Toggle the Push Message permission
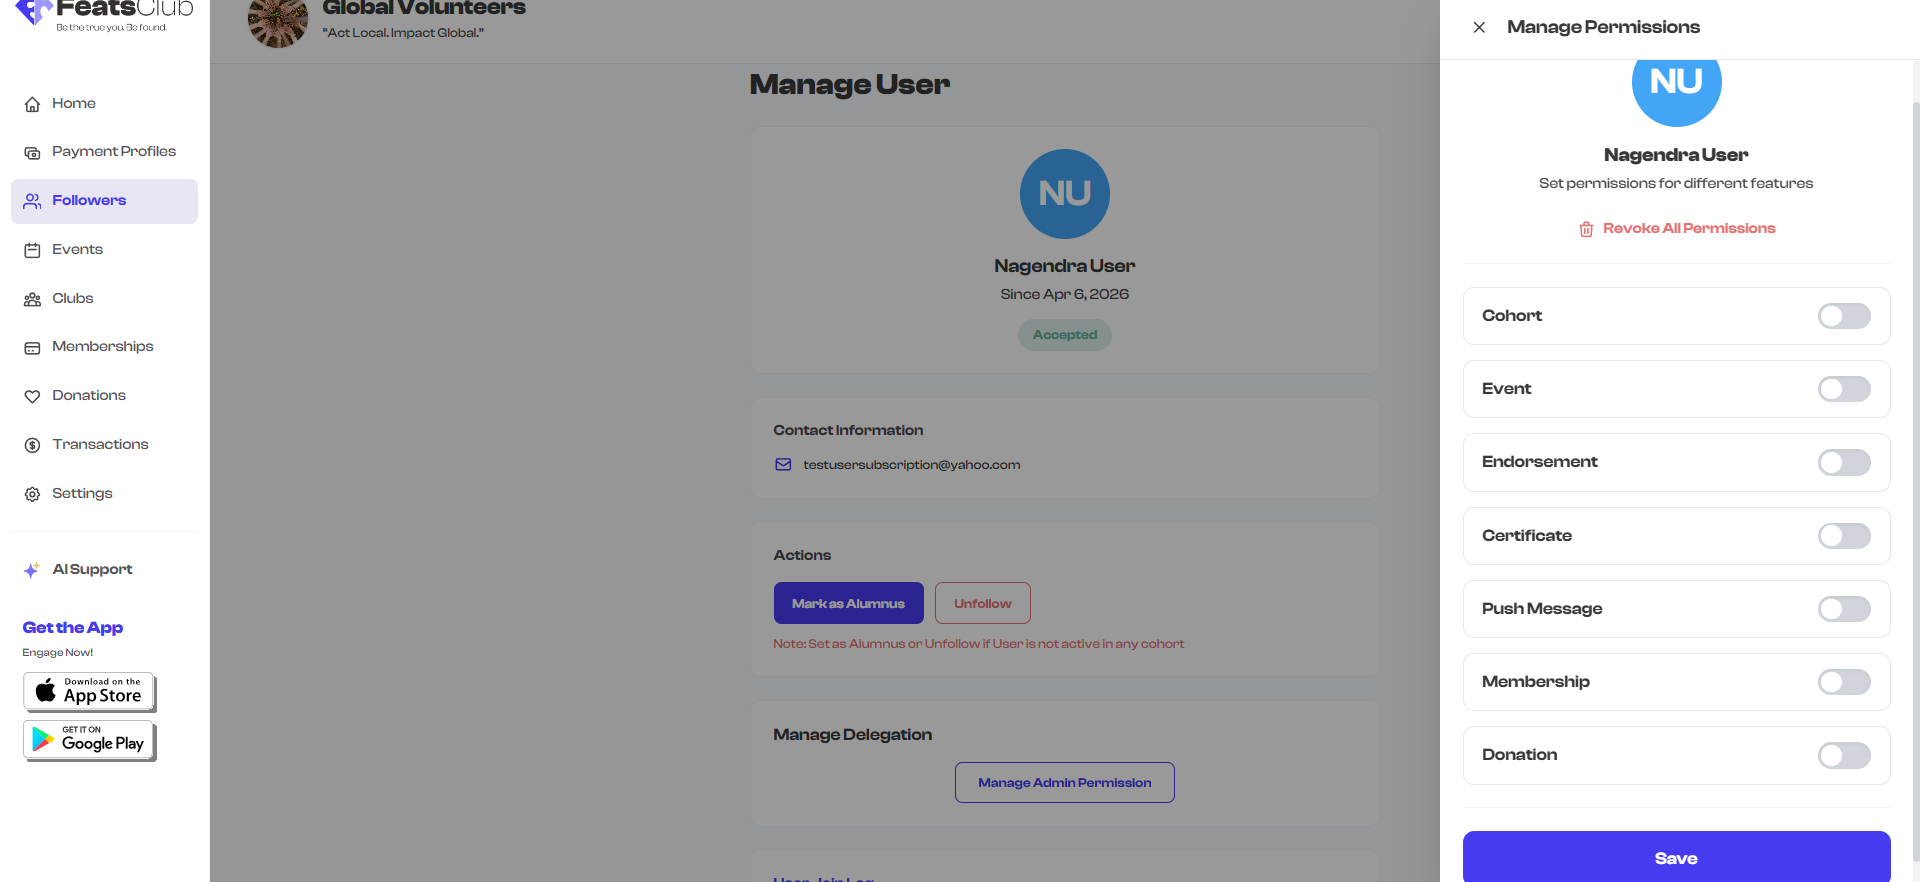 [x=1844, y=609]
